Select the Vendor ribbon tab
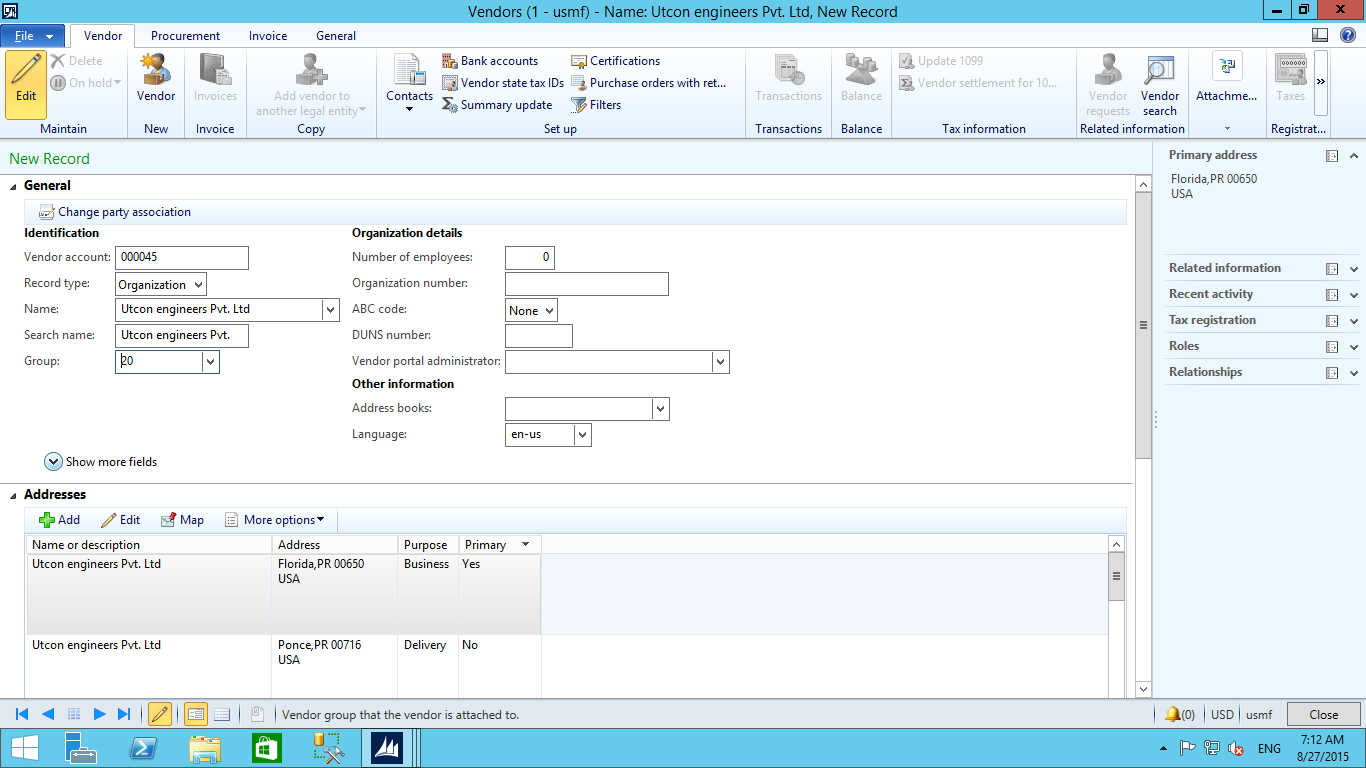Image resolution: width=1366 pixels, height=768 pixels. point(103,36)
